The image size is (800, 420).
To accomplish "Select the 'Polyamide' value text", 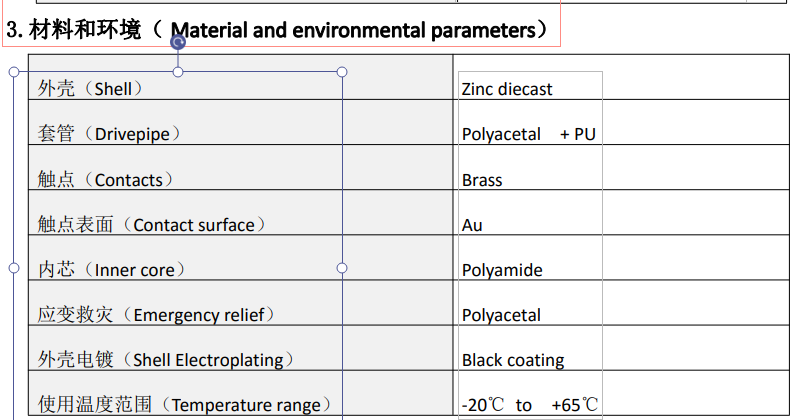I will point(502,270).
